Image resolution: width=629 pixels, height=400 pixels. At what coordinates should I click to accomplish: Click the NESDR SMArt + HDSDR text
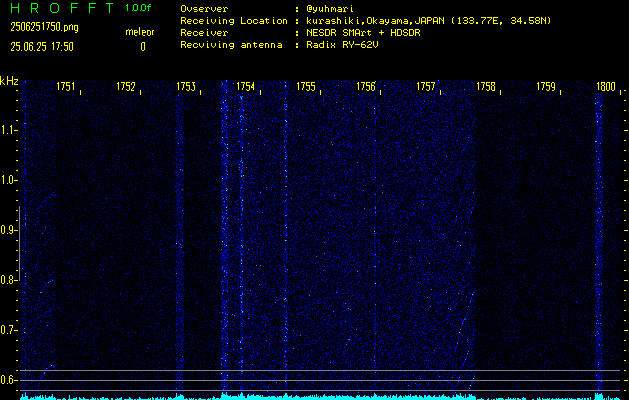coord(363,33)
